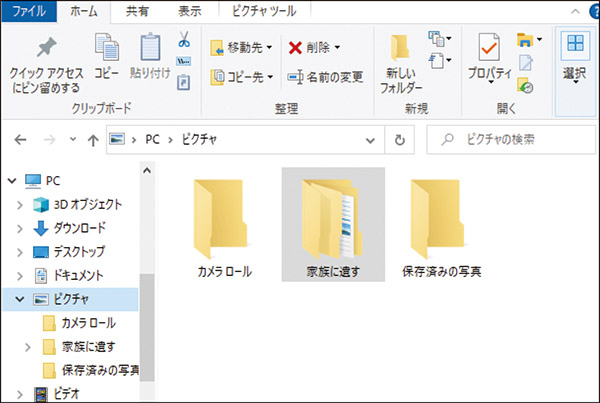This screenshot has width=600, height=403.
Task: Click the Cut scissors icon
Action: coord(184,40)
